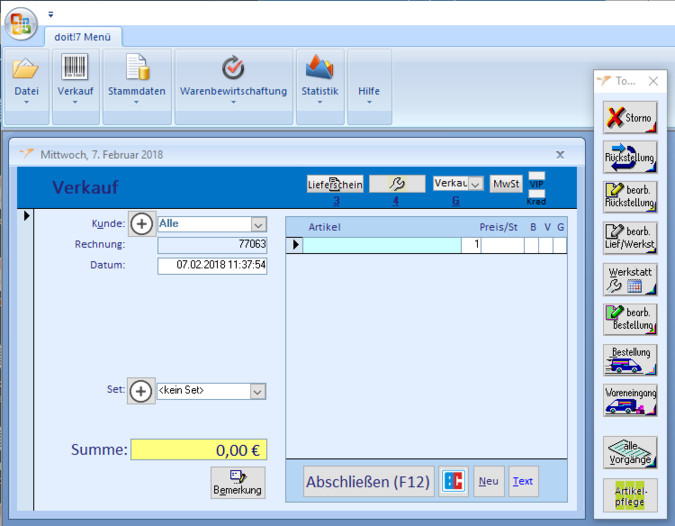Open the Werkstatt wrench calendar button
This screenshot has width=675, height=526.
tap(630, 279)
